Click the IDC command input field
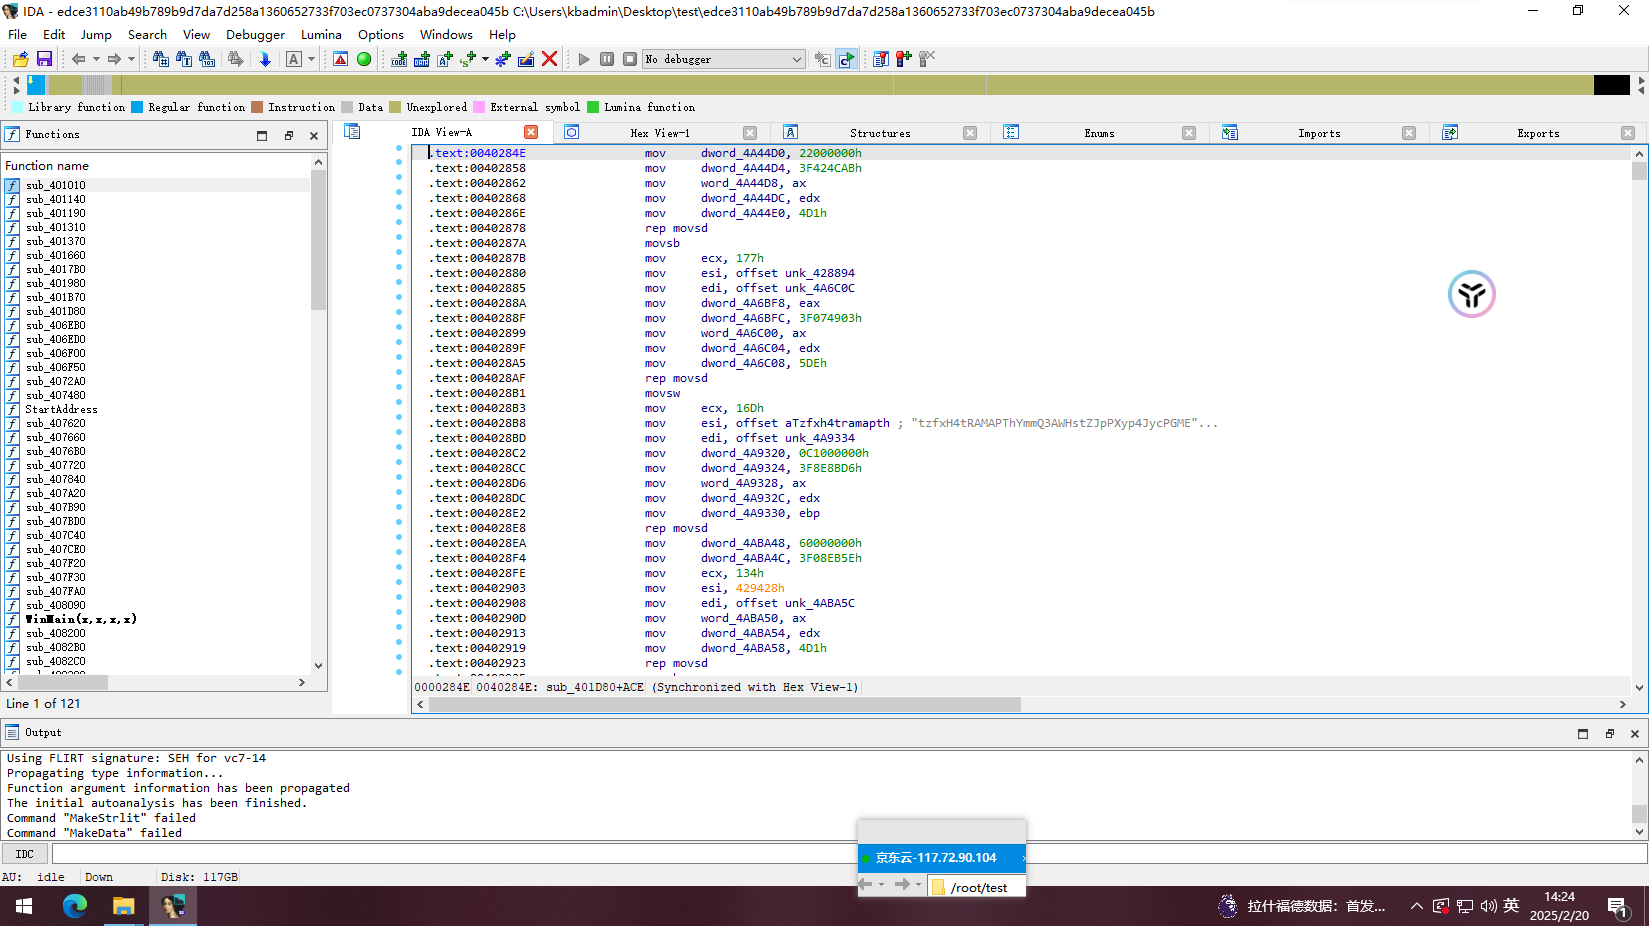This screenshot has width=1649, height=926. tap(850, 854)
